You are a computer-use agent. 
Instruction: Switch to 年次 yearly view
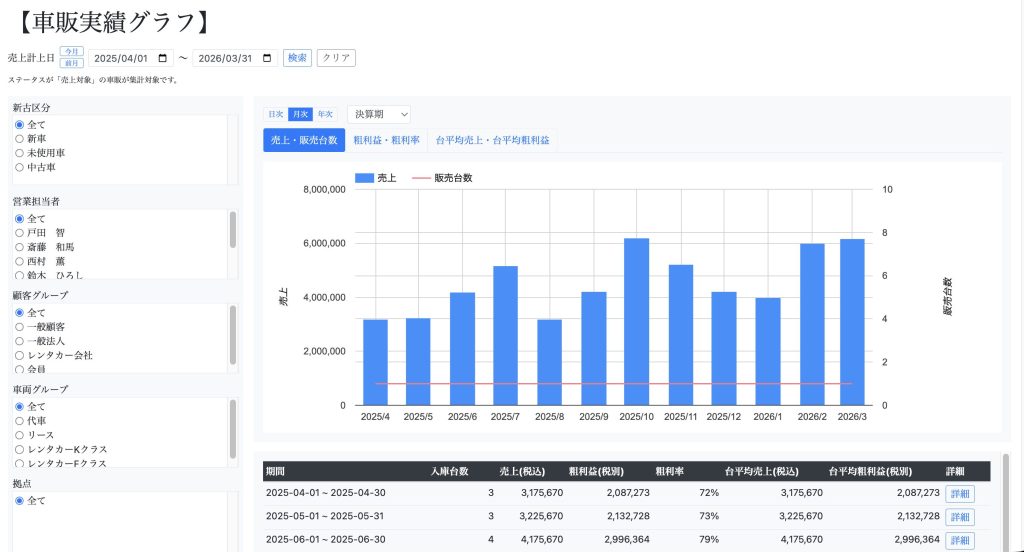coord(325,114)
